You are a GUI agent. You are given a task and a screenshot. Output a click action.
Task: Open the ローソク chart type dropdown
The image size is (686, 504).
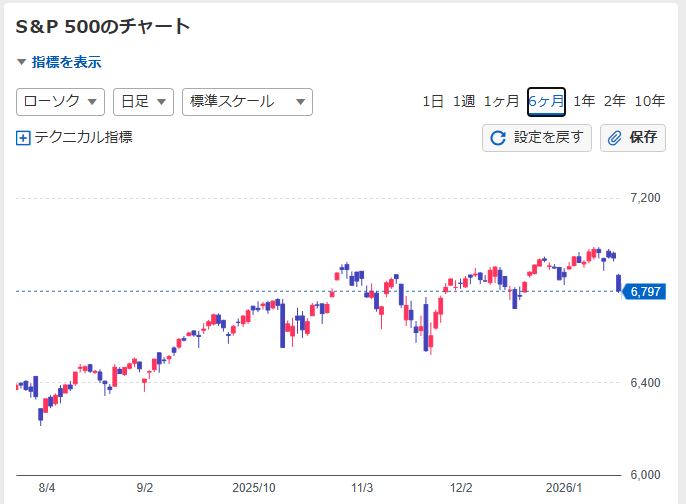click(61, 102)
